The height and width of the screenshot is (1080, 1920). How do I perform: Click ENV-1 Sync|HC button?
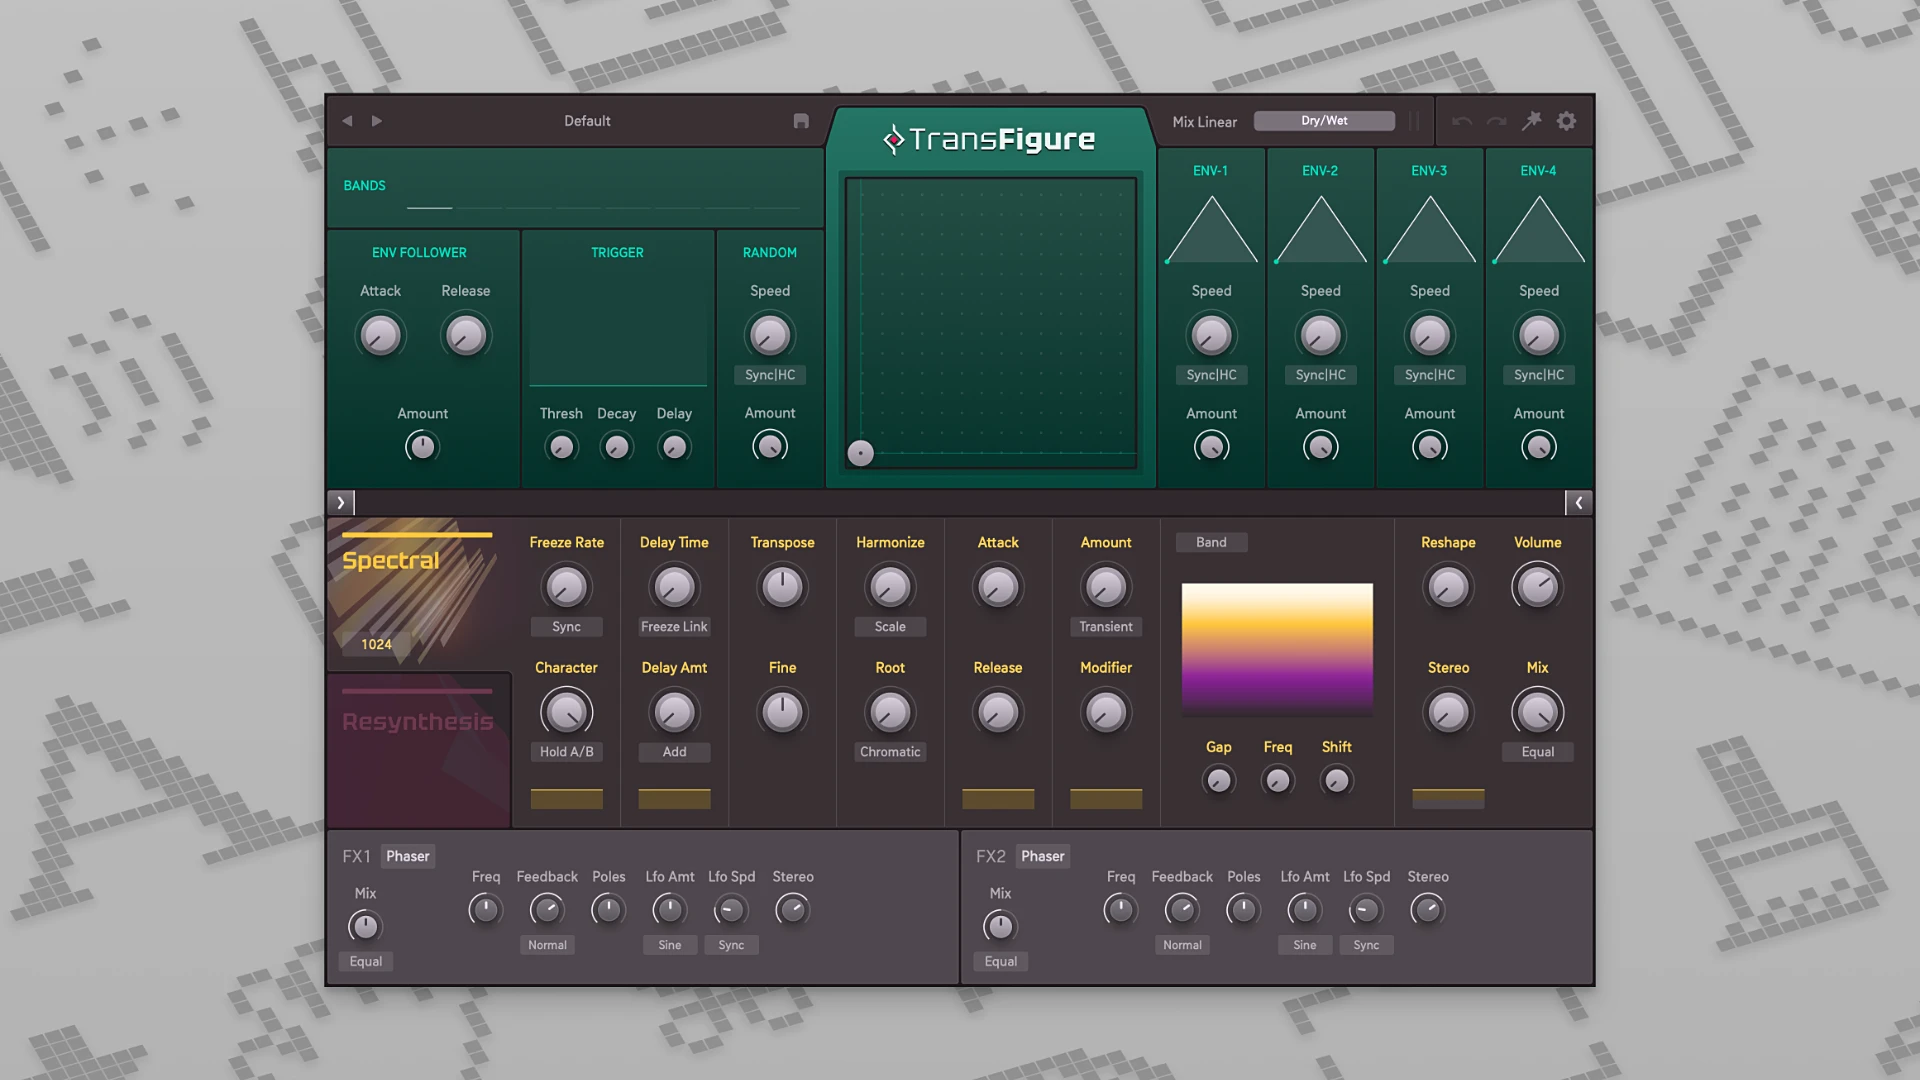1211,375
